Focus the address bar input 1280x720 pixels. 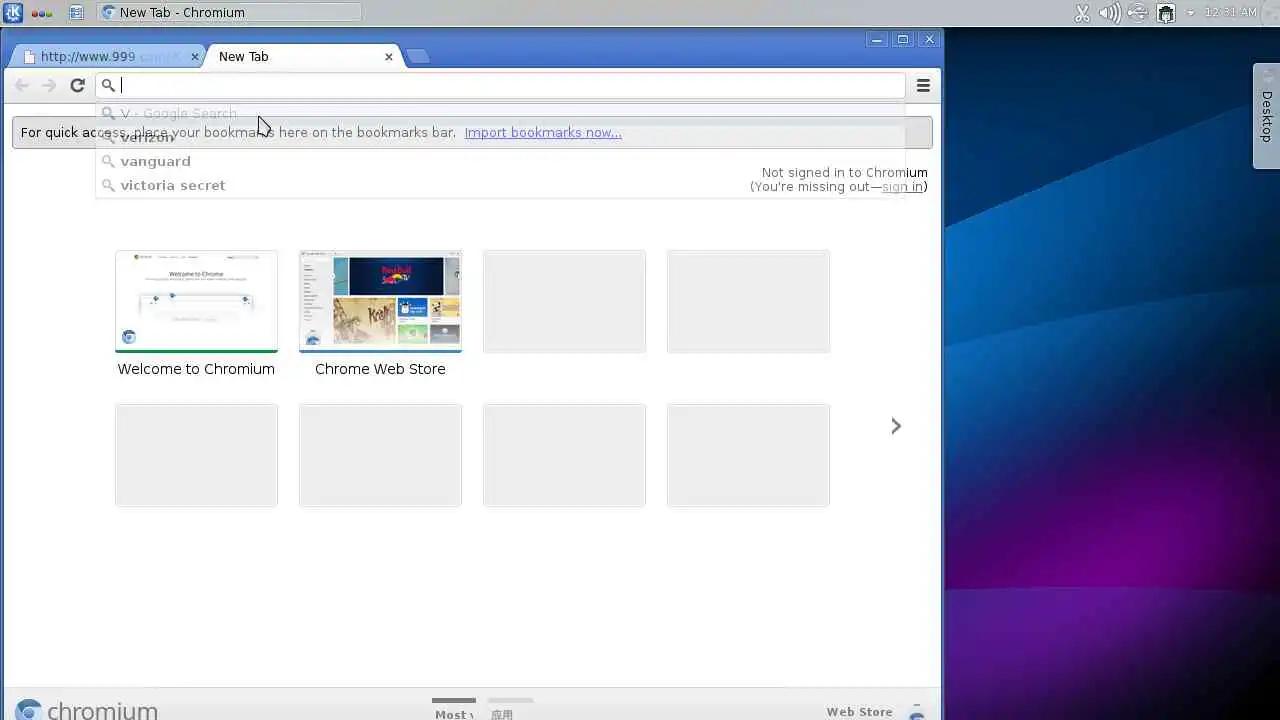500,85
